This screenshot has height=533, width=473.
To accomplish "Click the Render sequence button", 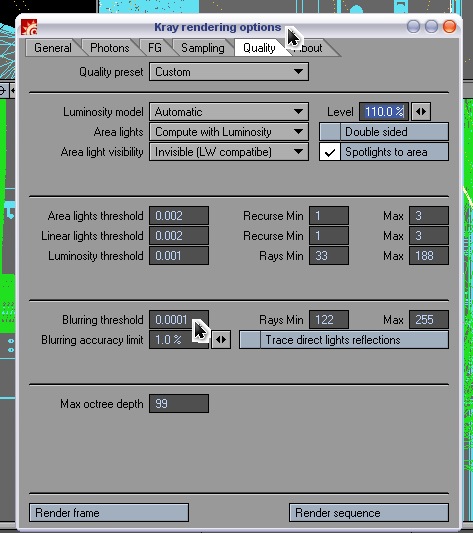I will 369,513.
